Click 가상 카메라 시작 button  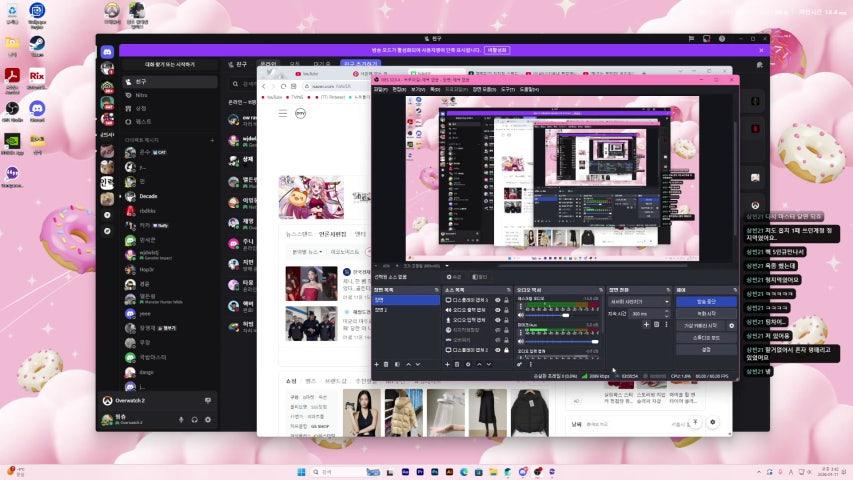[700, 325]
